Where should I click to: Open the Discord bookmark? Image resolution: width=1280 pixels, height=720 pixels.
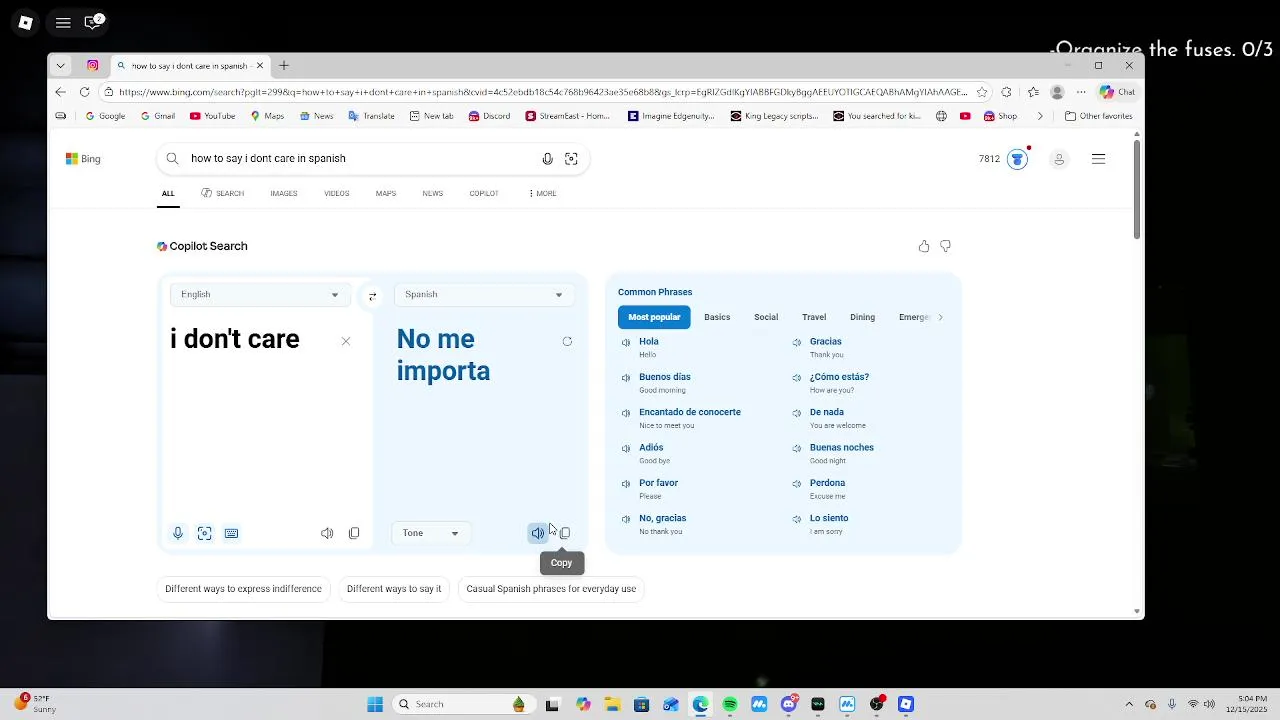(489, 116)
